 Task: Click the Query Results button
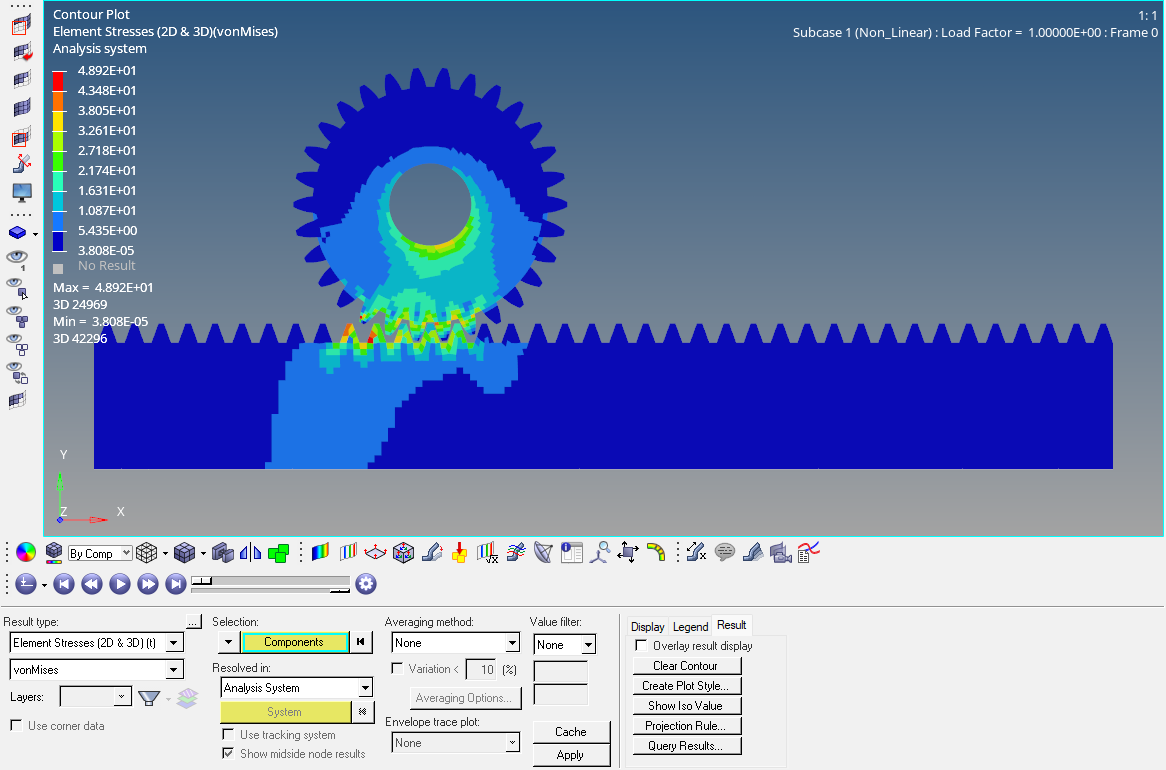[x=685, y=746]
